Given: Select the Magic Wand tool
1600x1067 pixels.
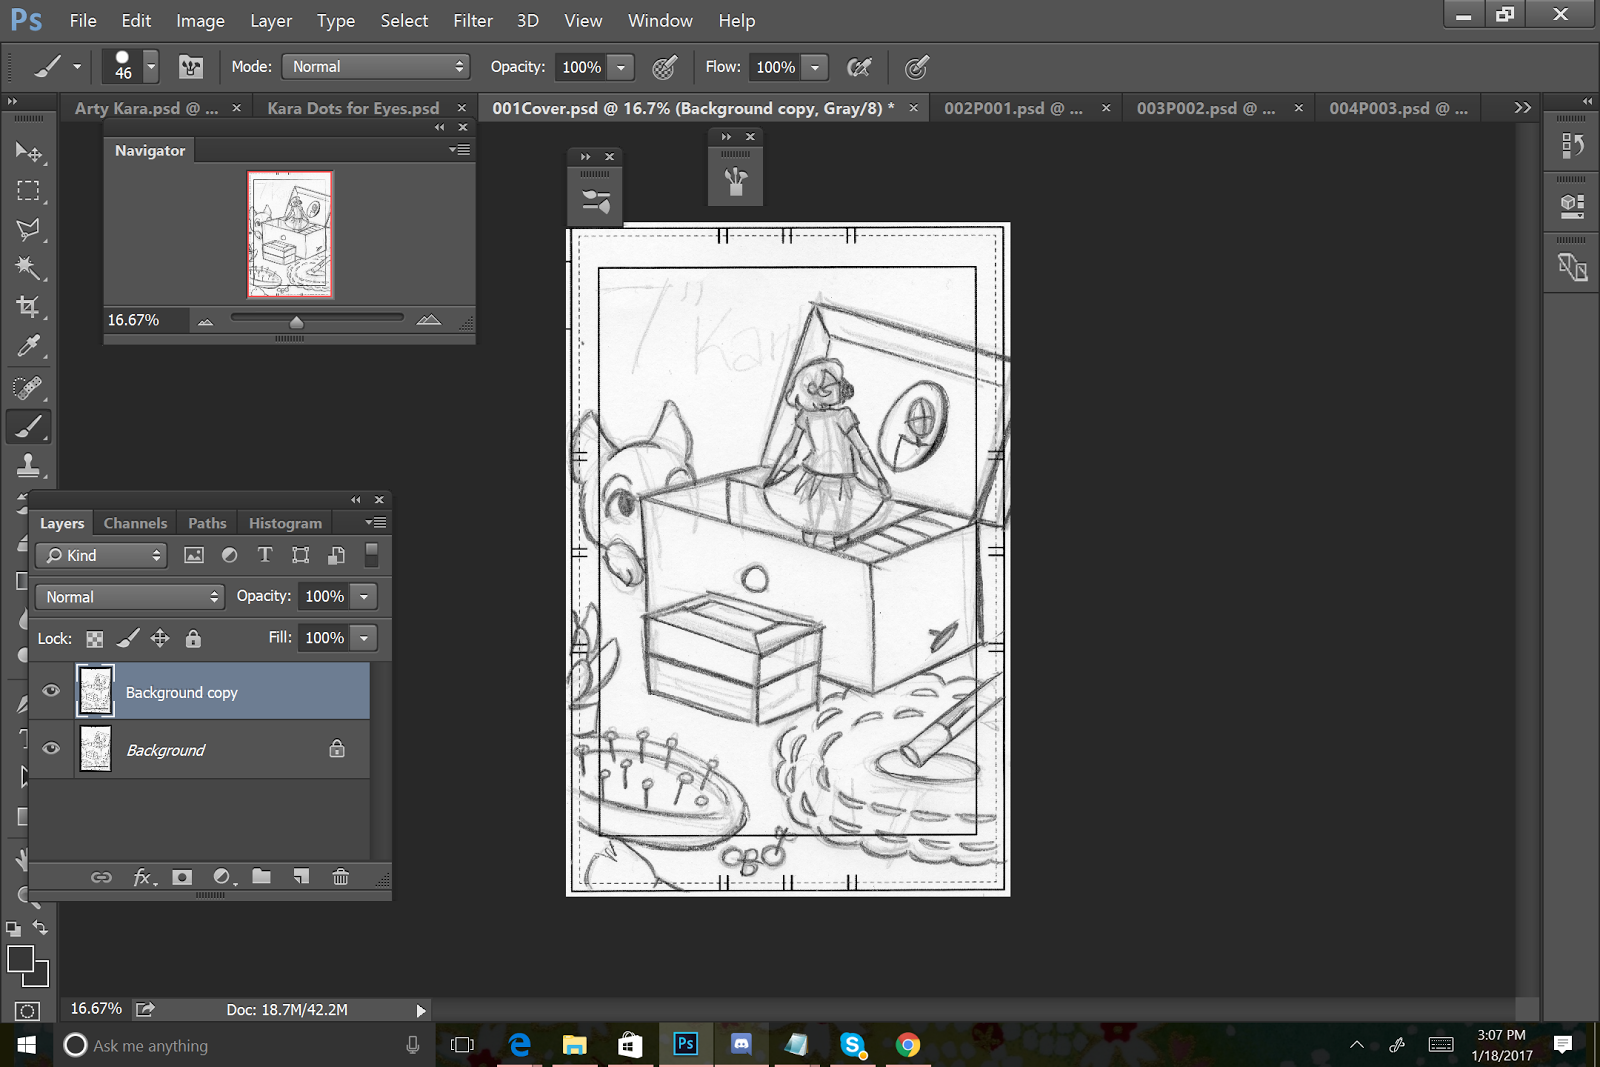Looking at the screenshot, I should coord(28,267).
